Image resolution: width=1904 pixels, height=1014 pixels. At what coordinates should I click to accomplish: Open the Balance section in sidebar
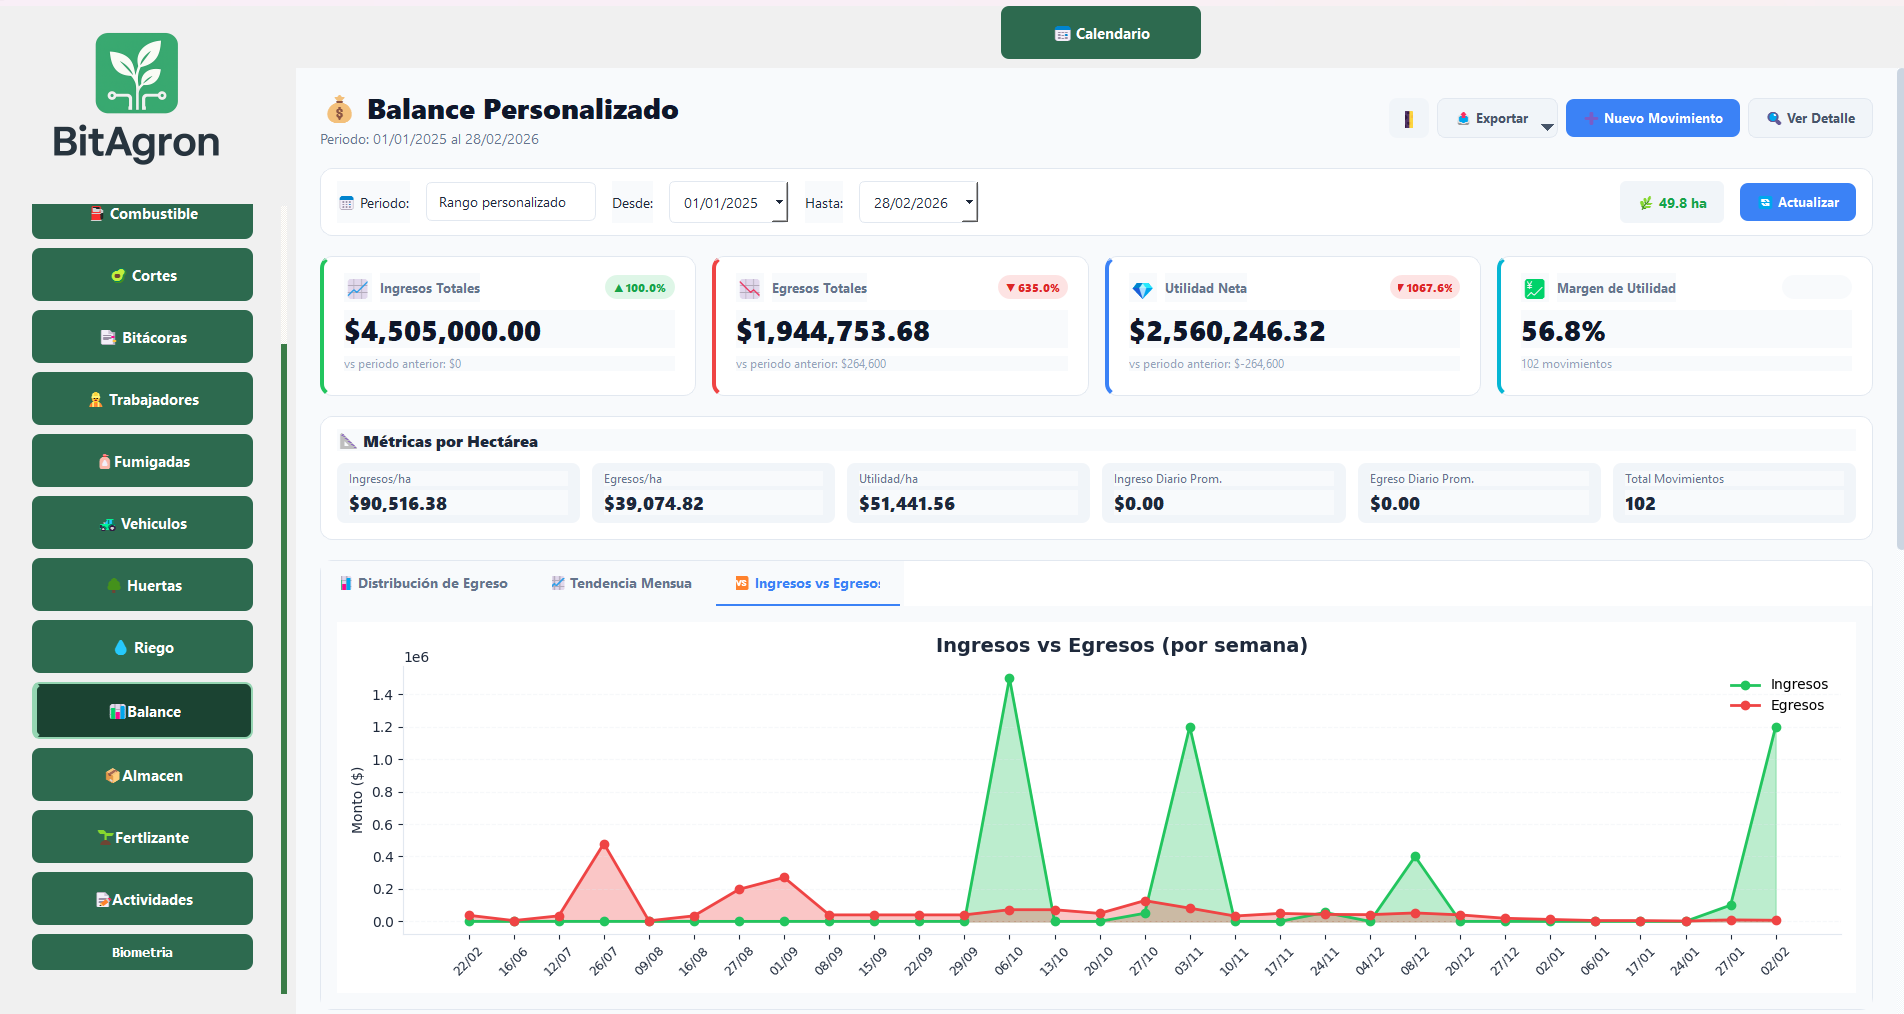[x=142, y=711]
